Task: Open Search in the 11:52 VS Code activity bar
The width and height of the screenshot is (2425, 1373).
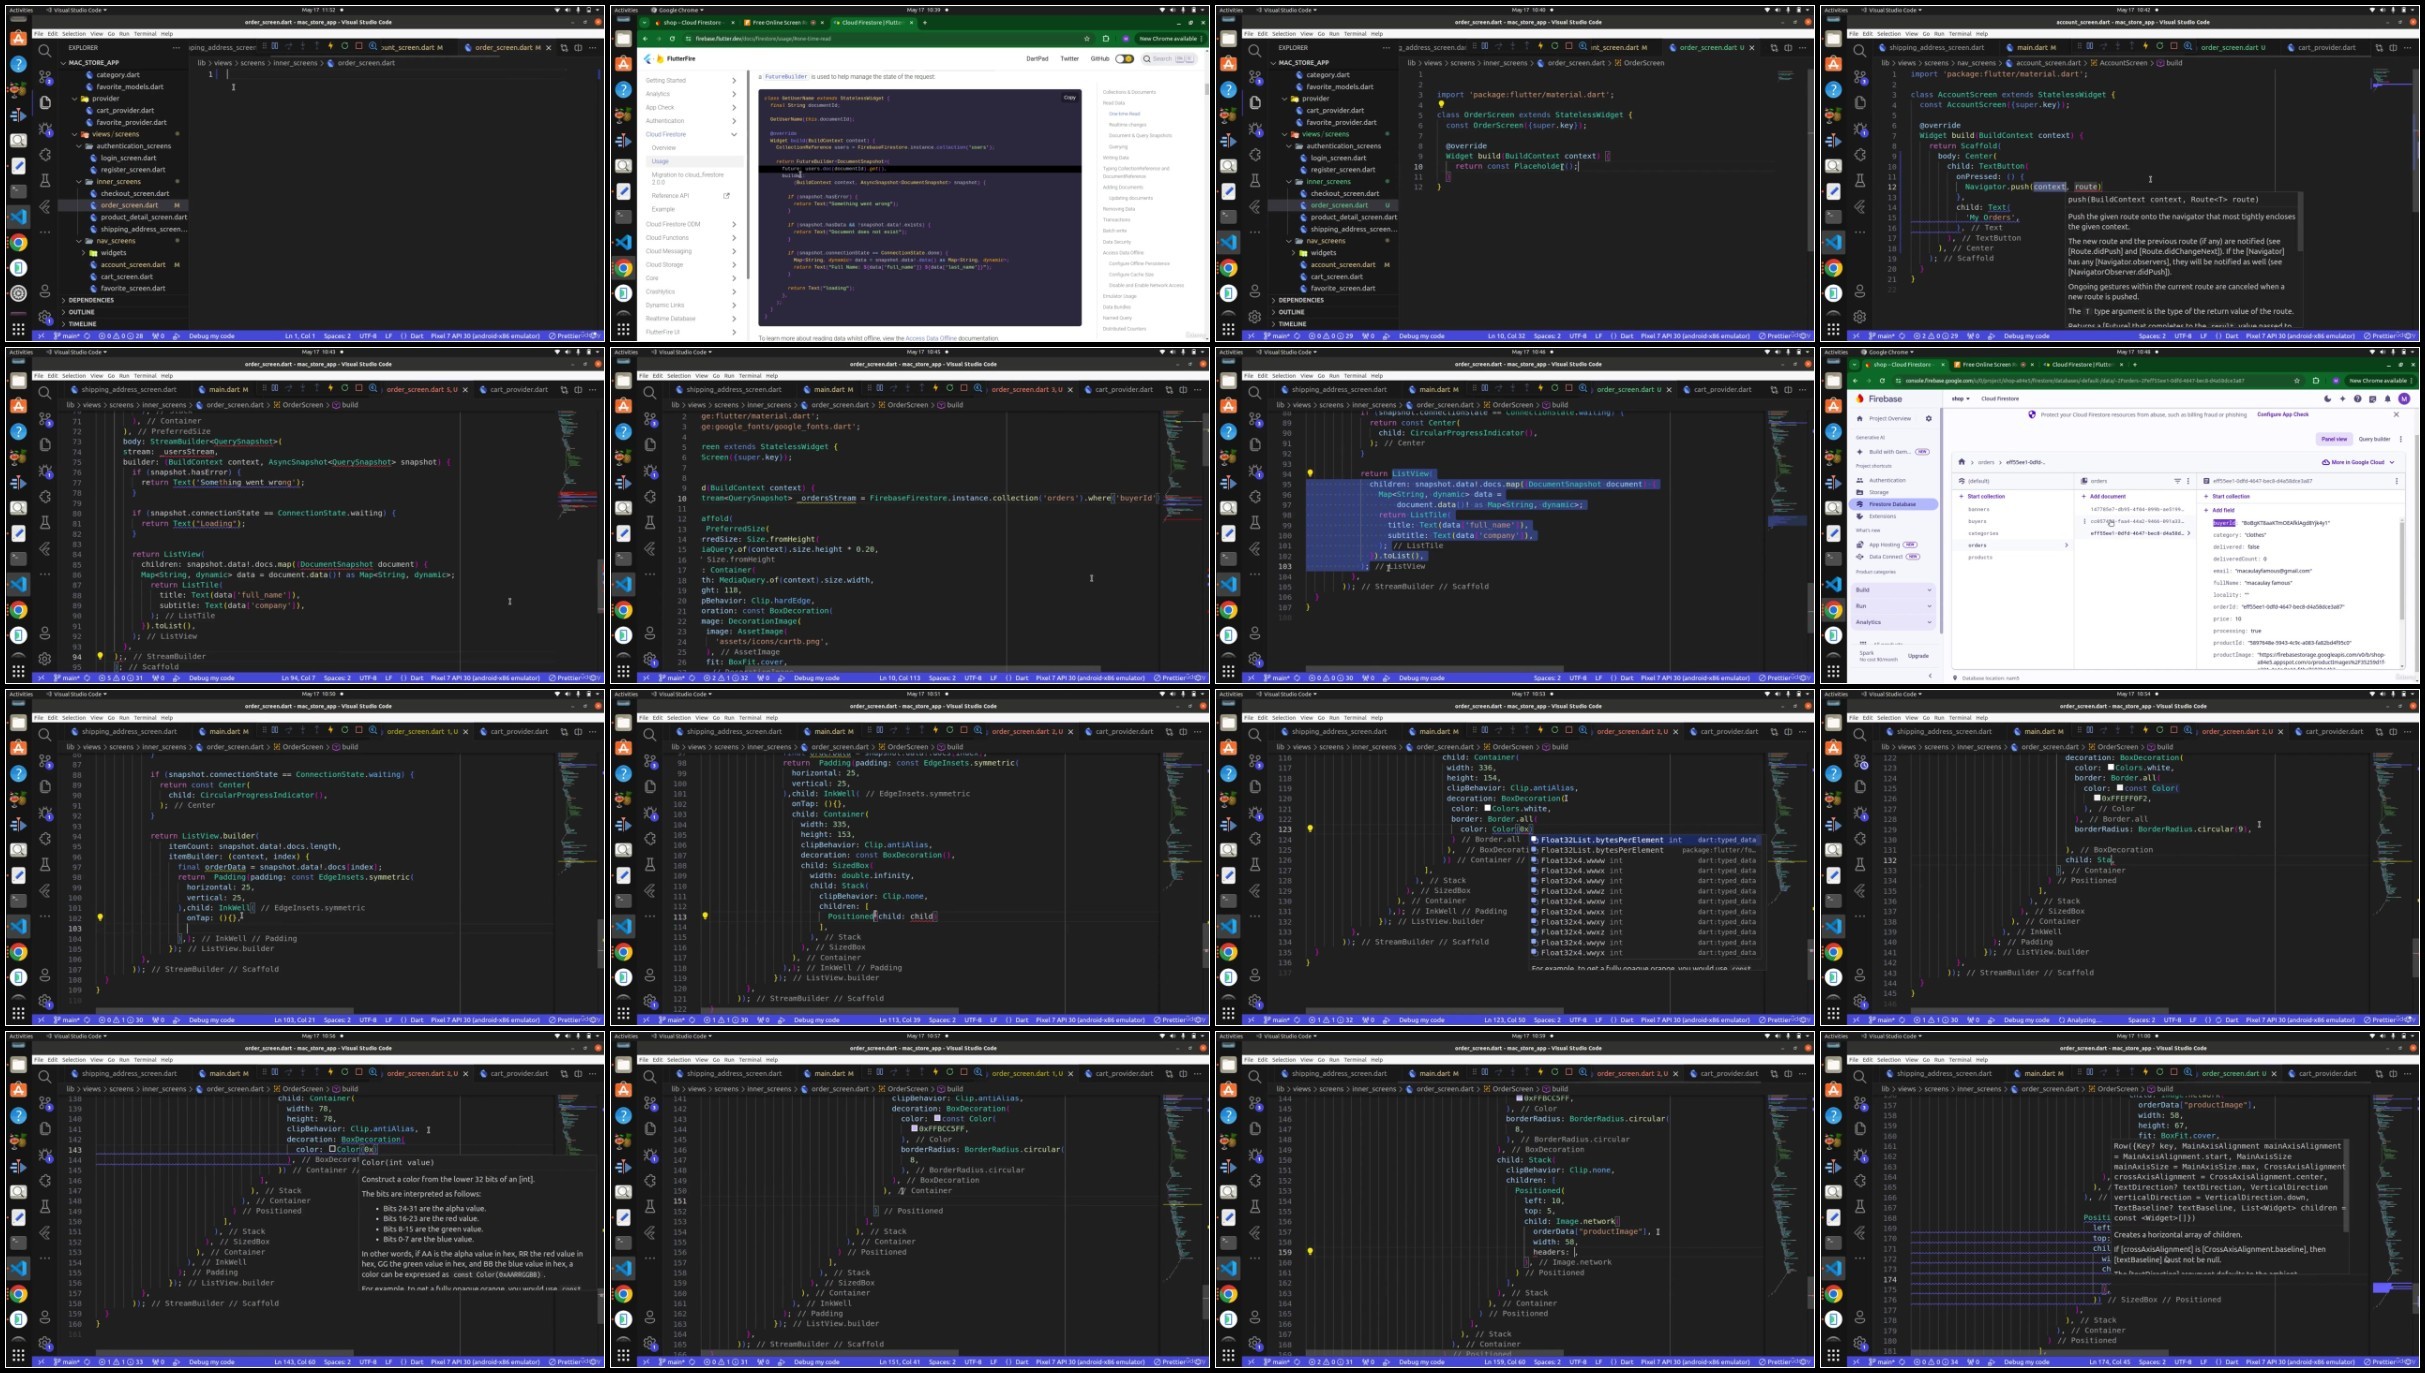Action: click(44, 50)
